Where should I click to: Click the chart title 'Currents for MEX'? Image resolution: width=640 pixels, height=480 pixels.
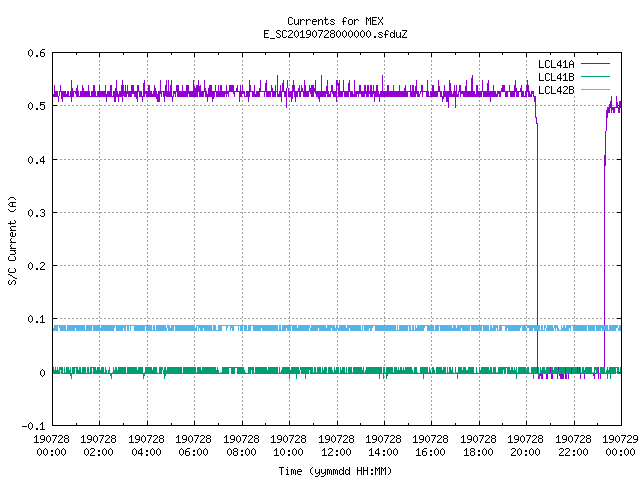click(x=335, y=21)
